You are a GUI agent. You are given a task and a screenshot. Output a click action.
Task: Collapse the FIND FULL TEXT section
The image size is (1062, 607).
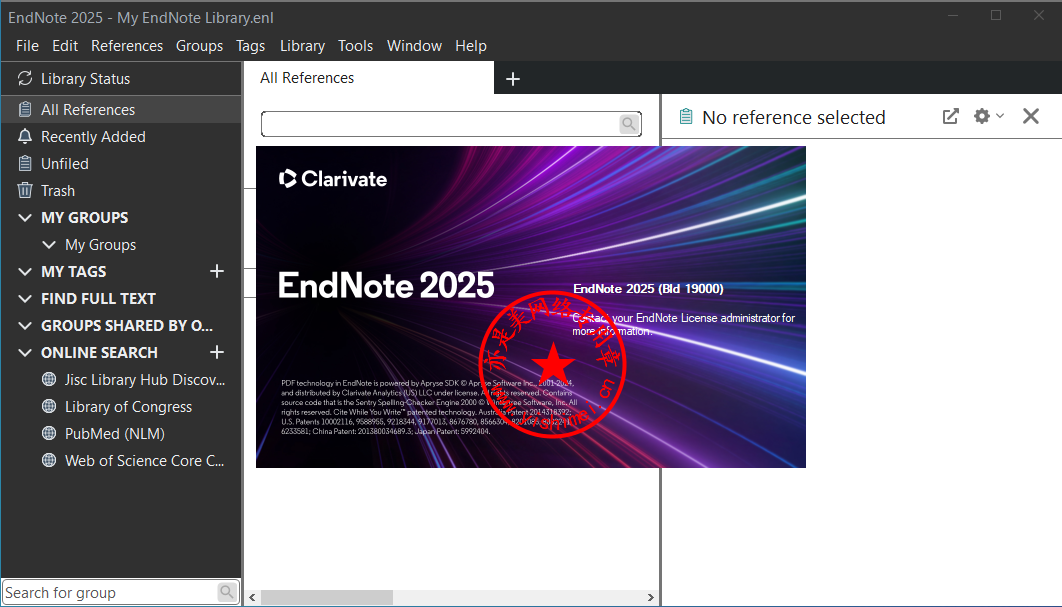pos(25,299)
